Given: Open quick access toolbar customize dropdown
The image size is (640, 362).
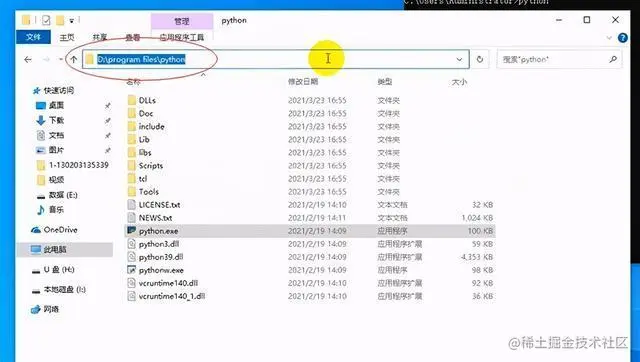Looking at the screenshot, I should pyautogui.click(x=71, y=20).
